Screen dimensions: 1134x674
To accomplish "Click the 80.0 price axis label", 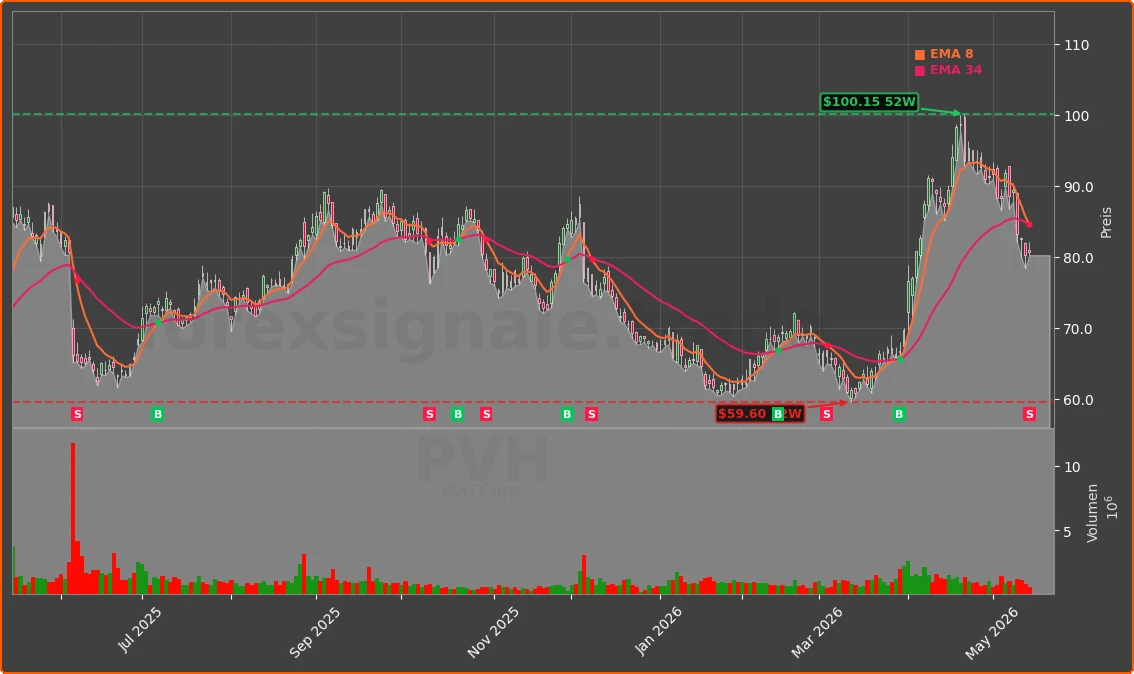I will coord(1078,257).
